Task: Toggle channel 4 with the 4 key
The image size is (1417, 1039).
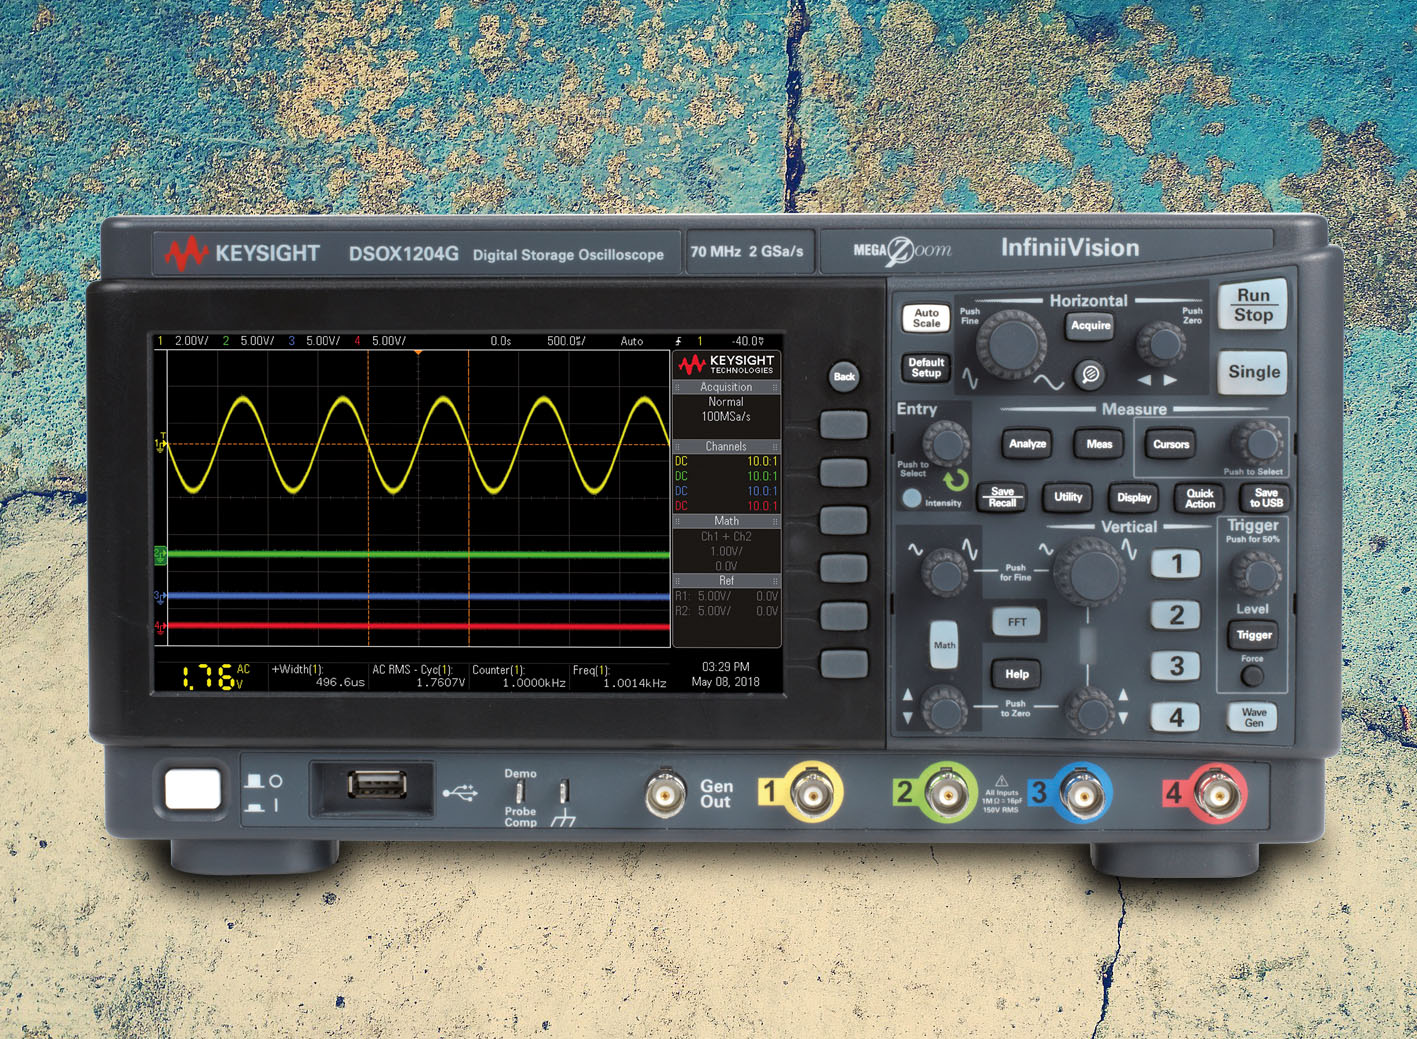Action: click(1176, 717)
